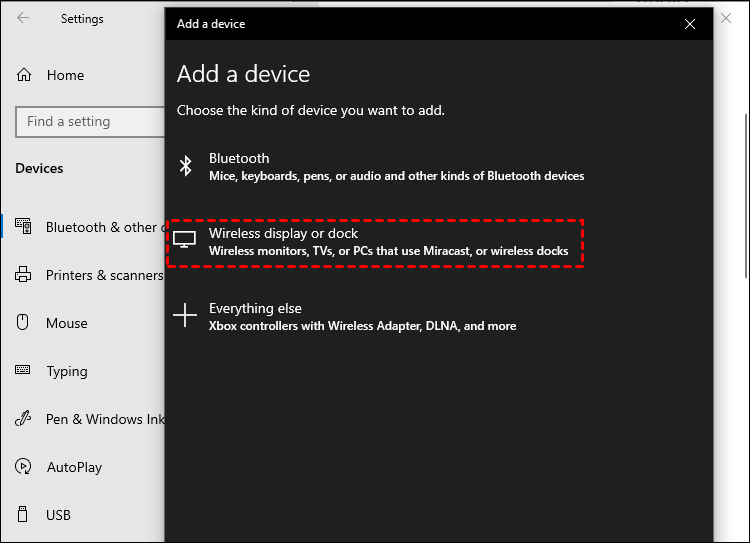Image resolution: width=750 pixels, height=543 pixels.
Task: Click the USB icon in sidebar
Action: [24, 515]
